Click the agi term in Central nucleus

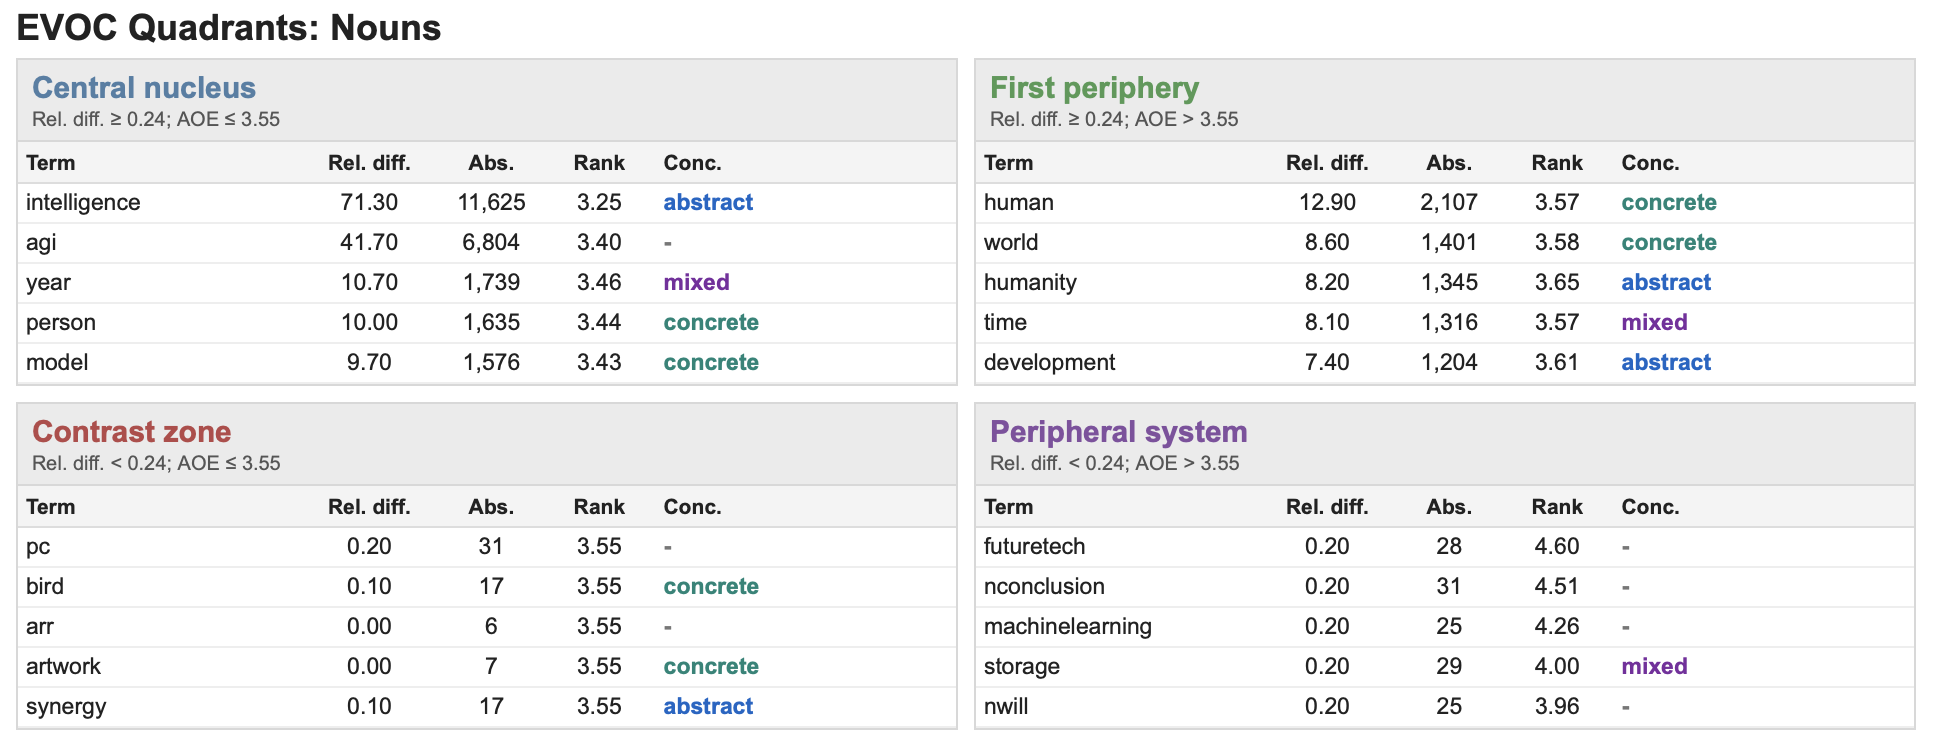tap(41, 243)
